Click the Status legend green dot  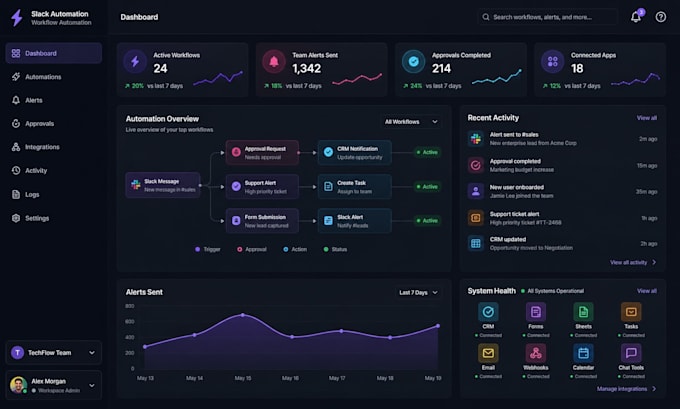326,249
